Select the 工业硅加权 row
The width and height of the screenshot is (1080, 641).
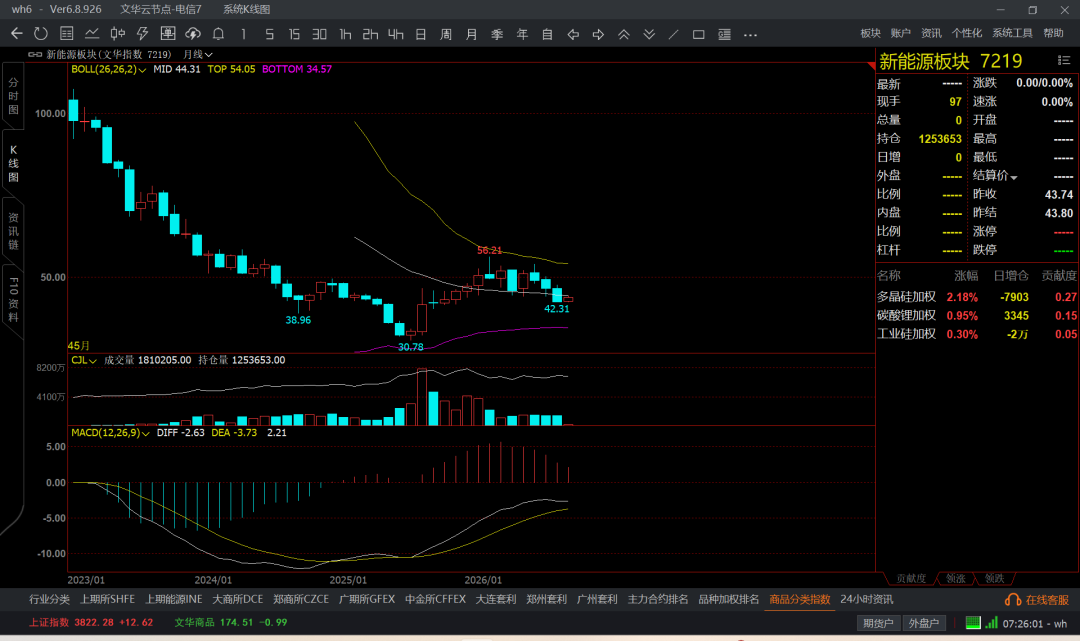[x=976, y=335]
